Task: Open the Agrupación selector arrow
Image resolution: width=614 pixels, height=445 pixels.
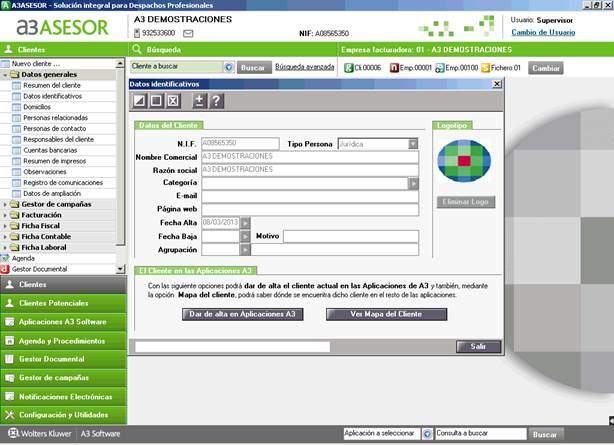Action: coord(245,250)
